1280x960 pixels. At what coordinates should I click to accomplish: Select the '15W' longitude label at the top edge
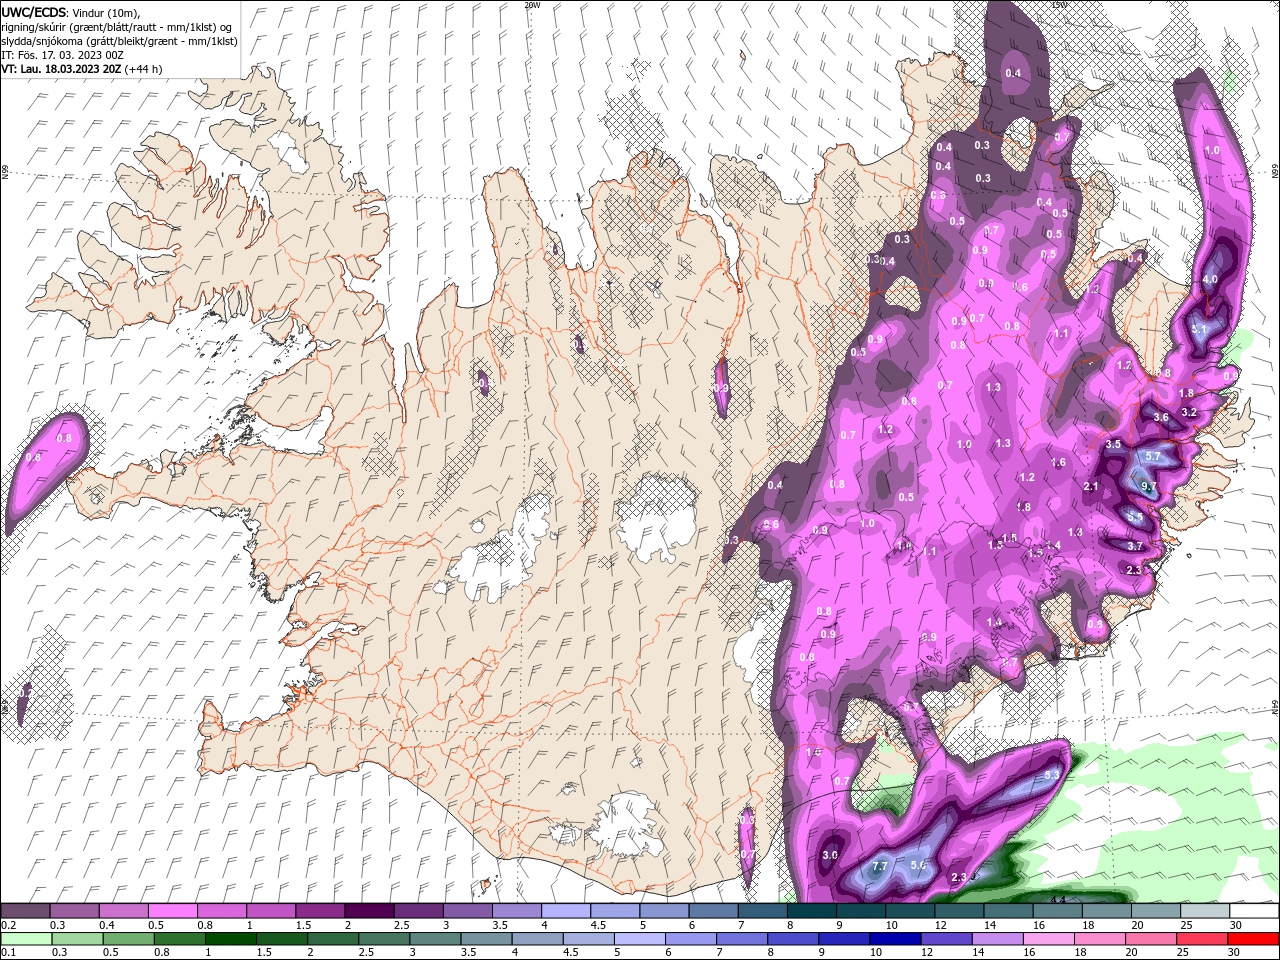(1060, 5)
